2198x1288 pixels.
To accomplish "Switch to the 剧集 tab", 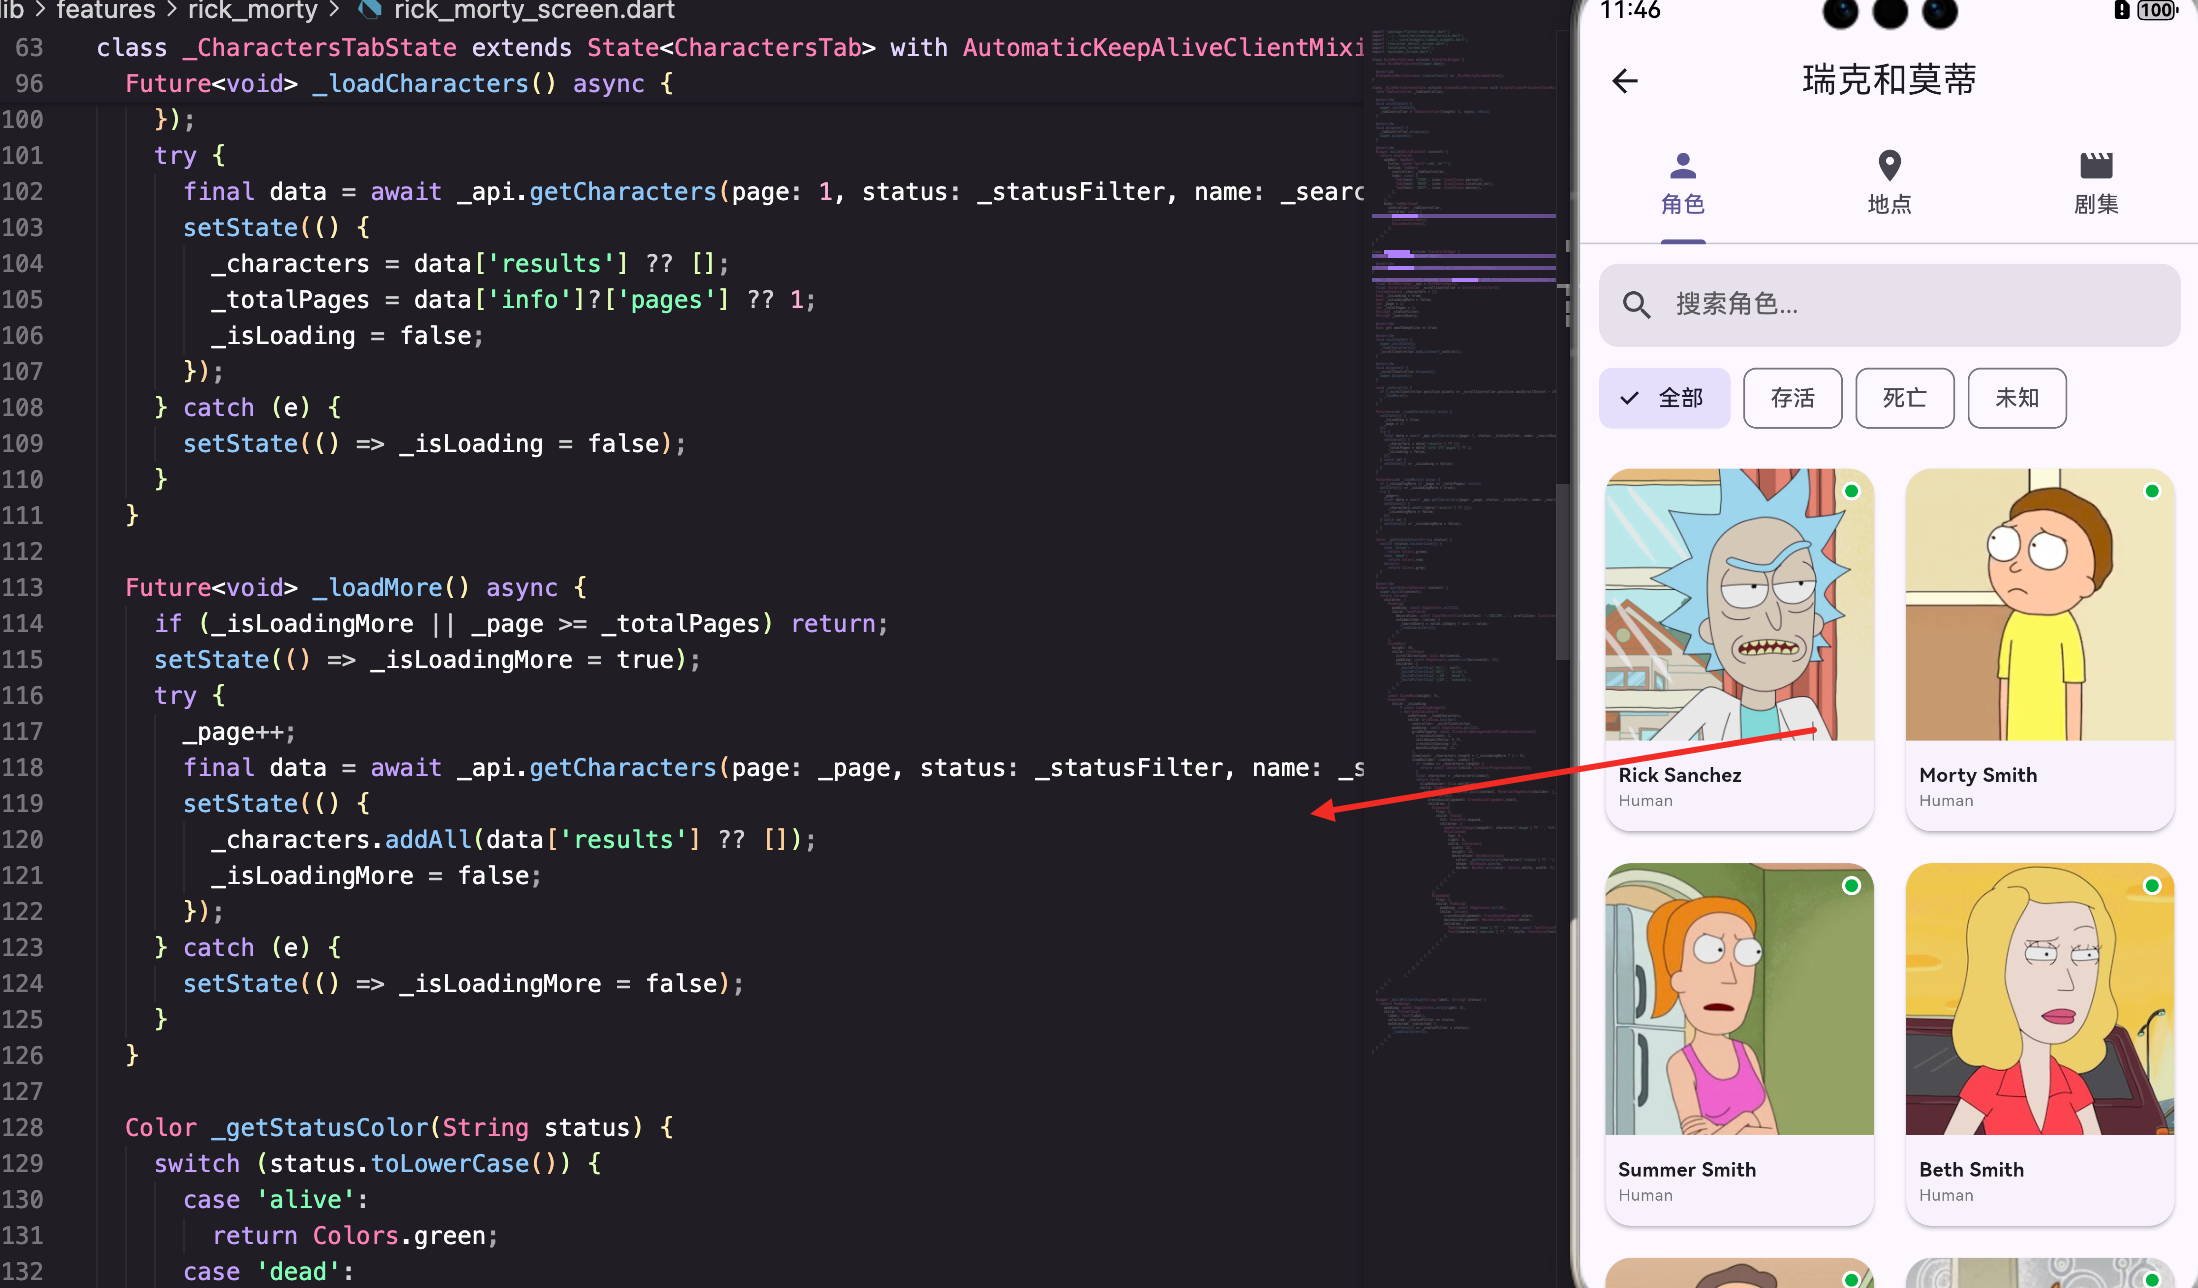I will click(x=2096, y=204).
